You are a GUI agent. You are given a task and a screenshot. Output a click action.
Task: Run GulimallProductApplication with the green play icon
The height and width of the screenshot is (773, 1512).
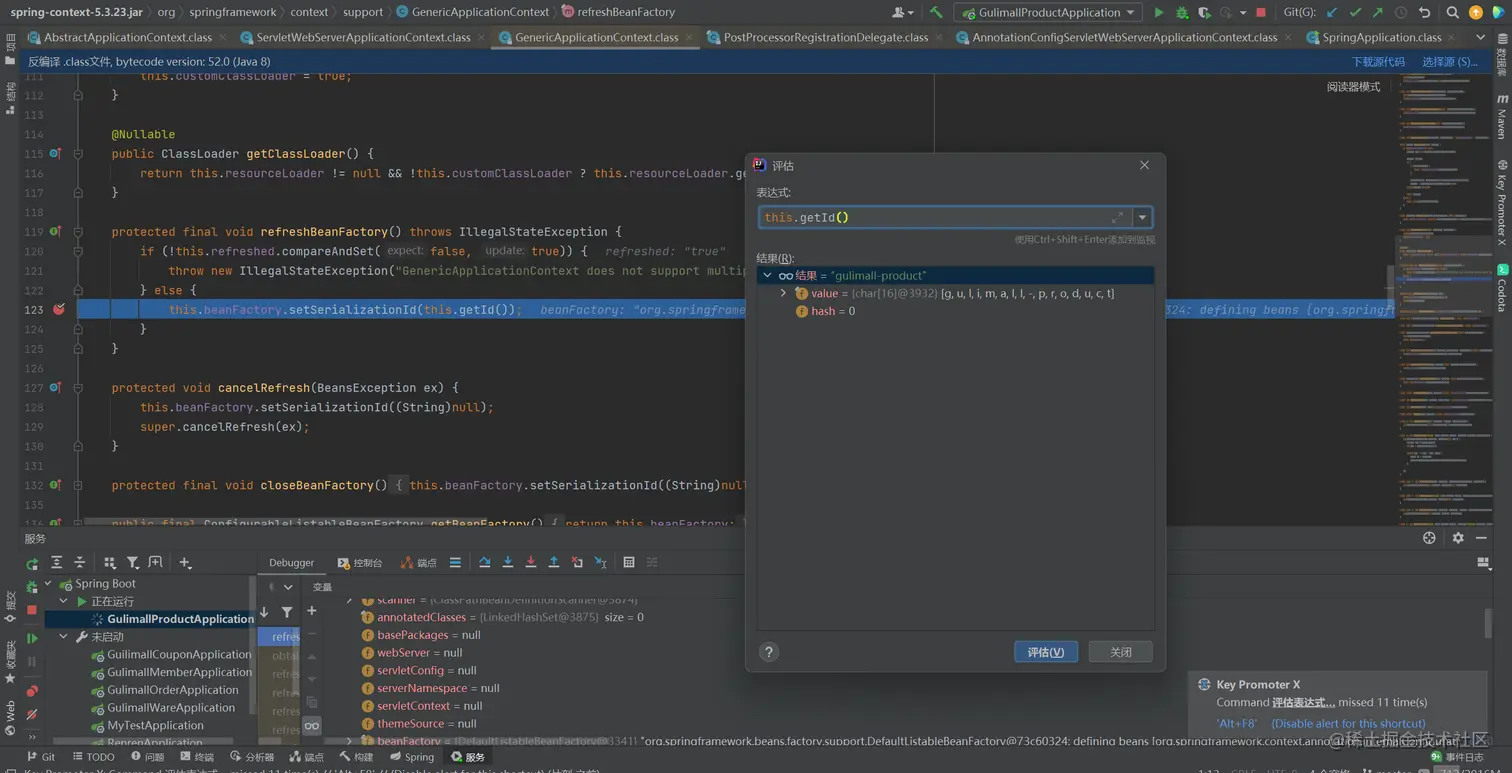(x=1159, y=12)
